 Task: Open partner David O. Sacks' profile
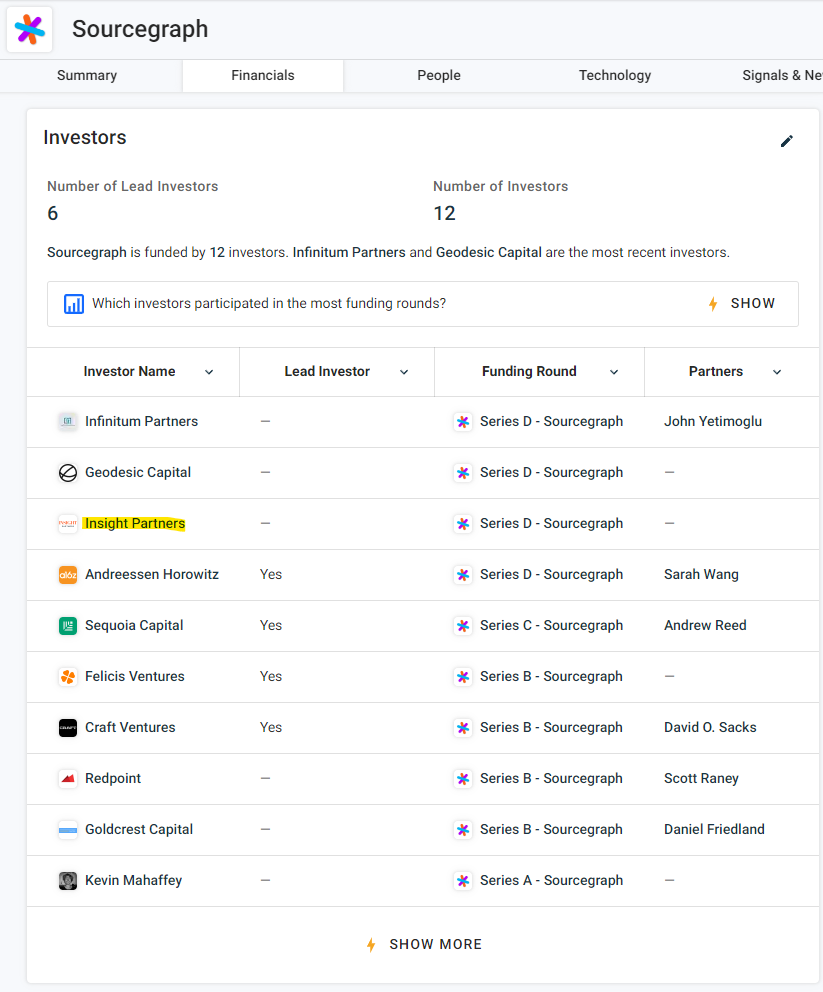pyautogui.click(x=710, y=728)
